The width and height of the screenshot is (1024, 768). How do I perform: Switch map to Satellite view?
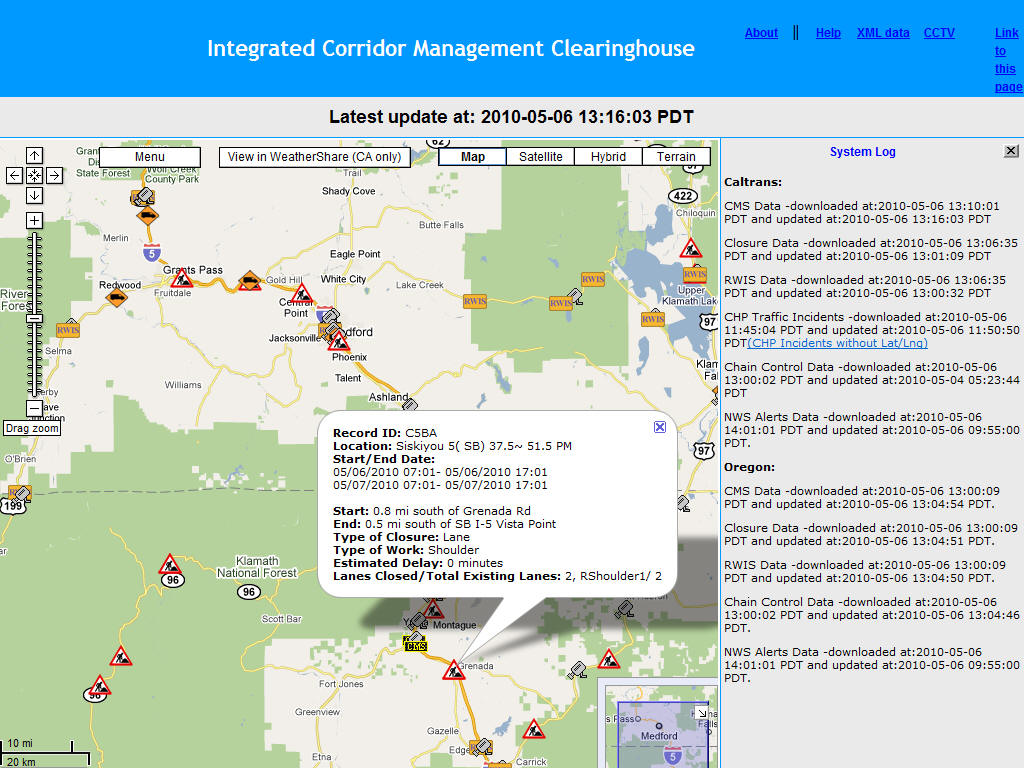pyautogui.click(x=540, y=157)
